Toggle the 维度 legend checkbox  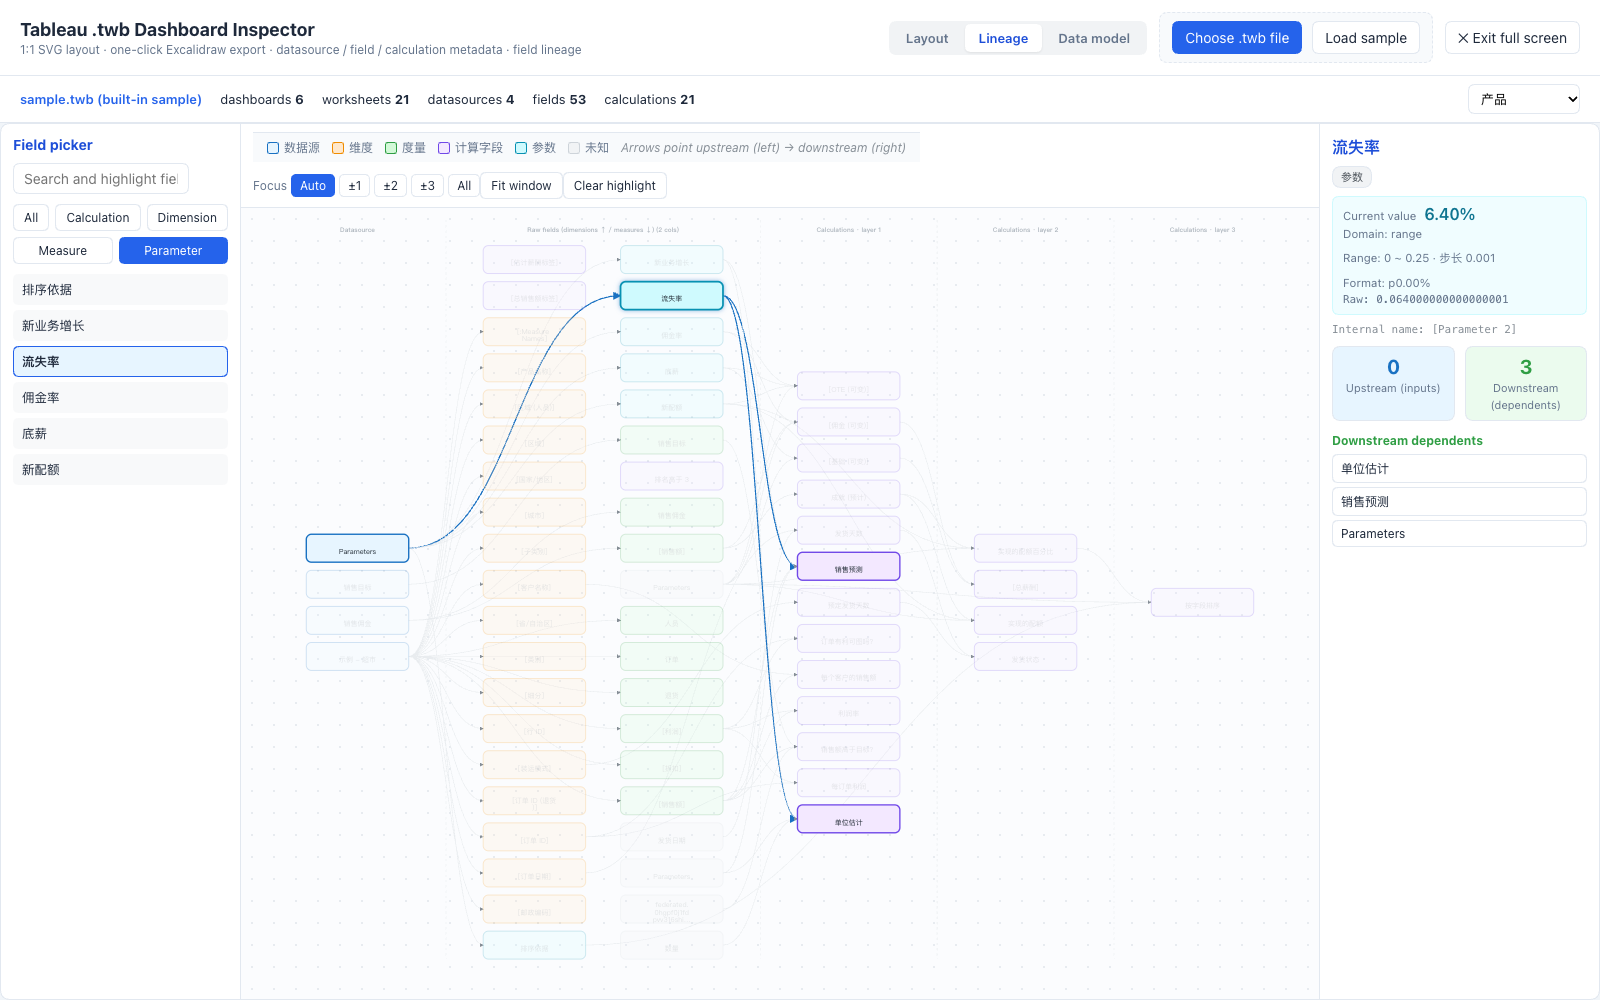(338, 148)
